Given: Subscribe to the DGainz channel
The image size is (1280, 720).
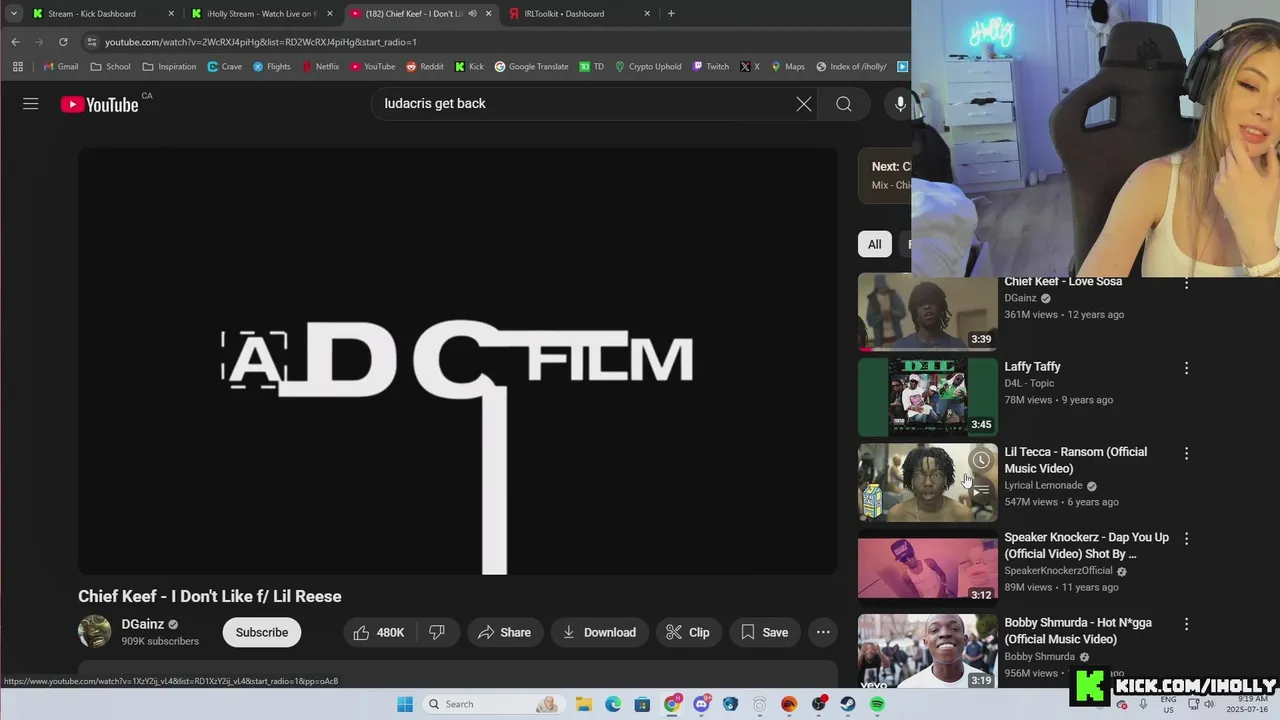Looking at the screenshot, I should click(x=262, y=632).
